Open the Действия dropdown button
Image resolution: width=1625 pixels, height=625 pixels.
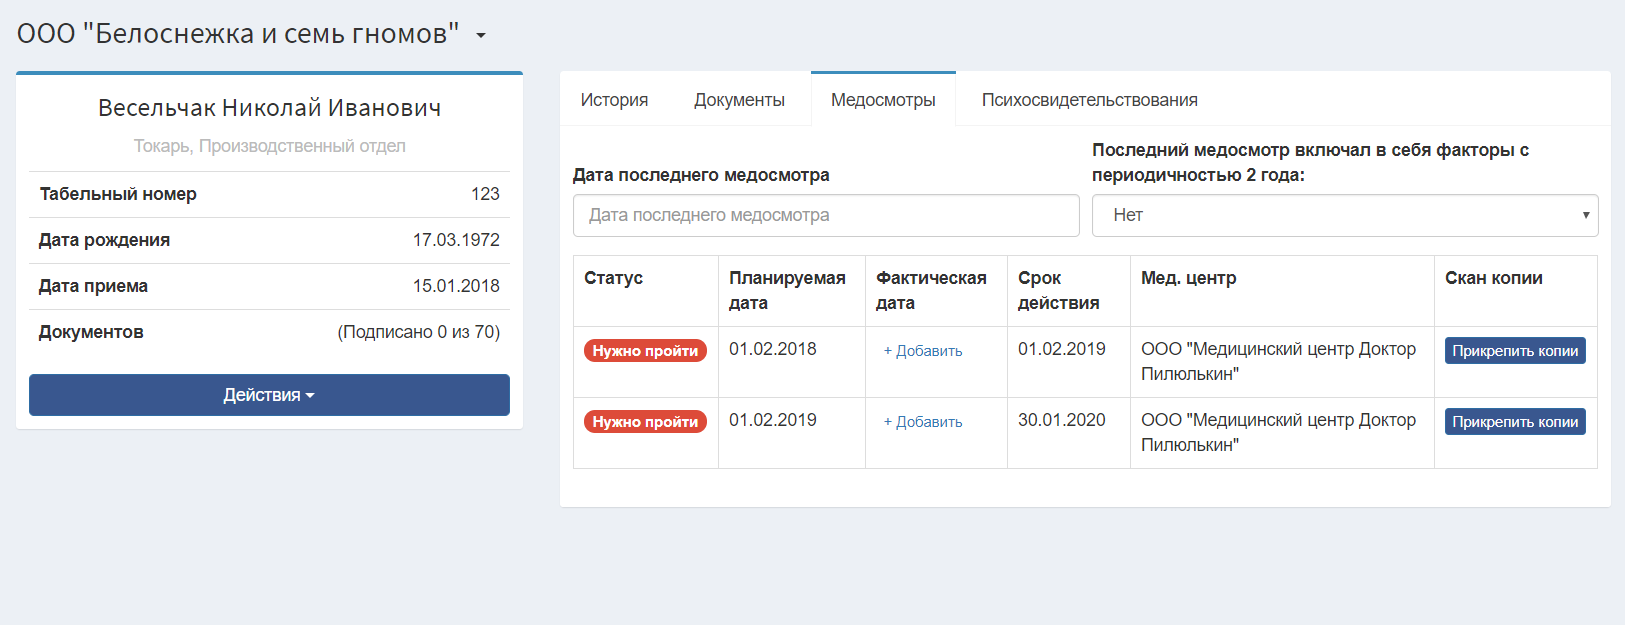[269, 395]
